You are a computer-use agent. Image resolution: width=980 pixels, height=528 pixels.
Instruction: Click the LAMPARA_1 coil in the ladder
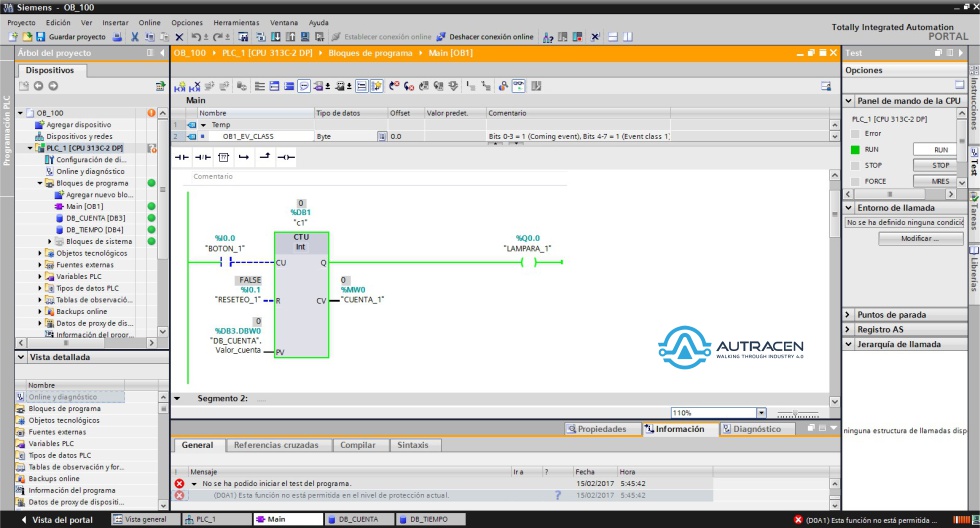[529, 262]
